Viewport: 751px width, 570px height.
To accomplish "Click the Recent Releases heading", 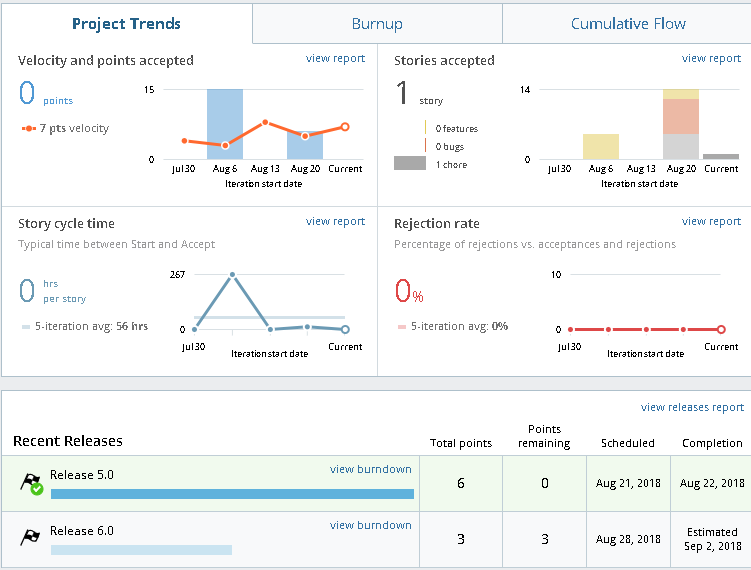I will pyautogui.click(x=68, y=441).
